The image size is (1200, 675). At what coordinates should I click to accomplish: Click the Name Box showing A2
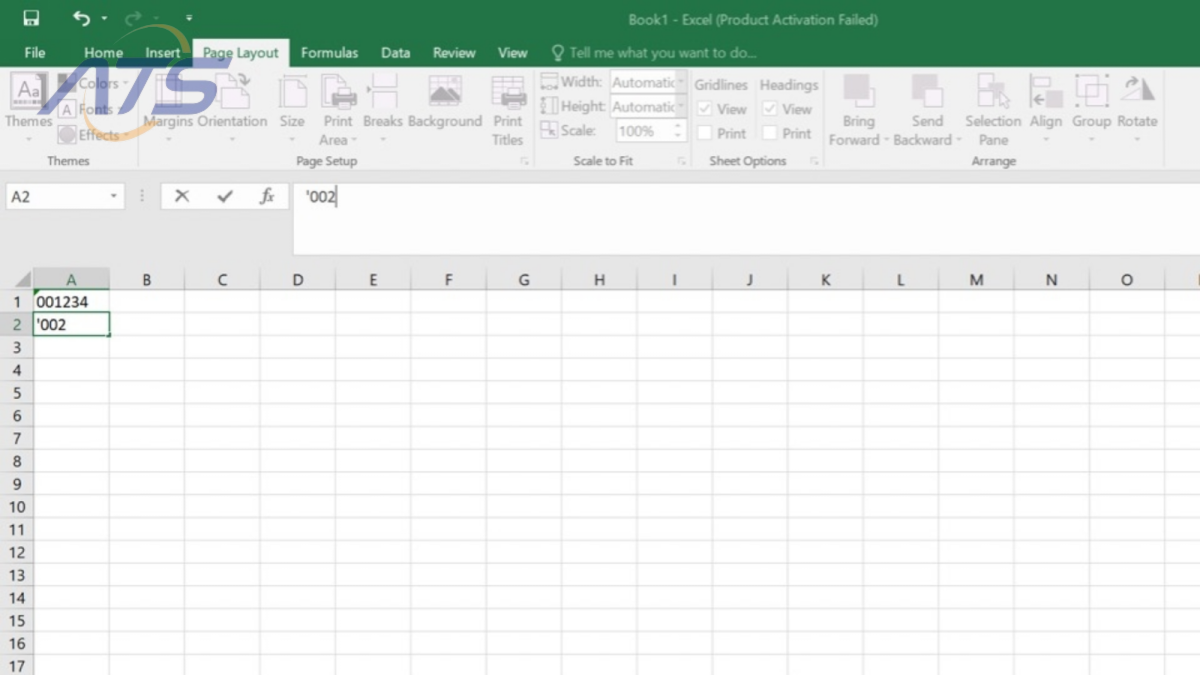[x=55, y=197]
